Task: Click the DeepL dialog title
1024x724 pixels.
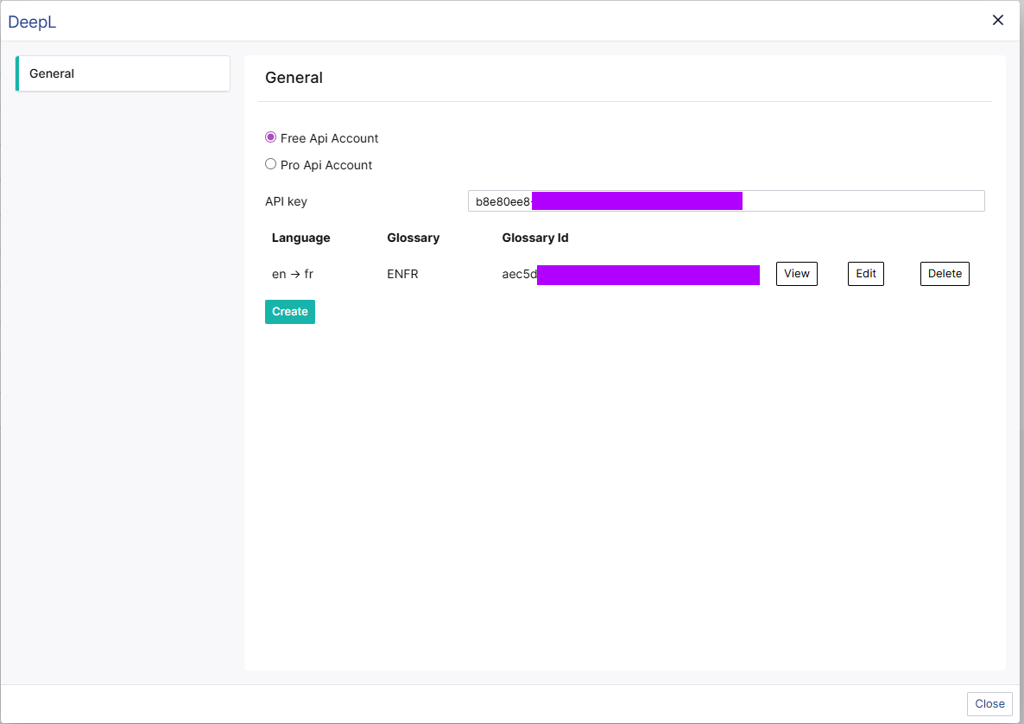Action: click(32, 22)
